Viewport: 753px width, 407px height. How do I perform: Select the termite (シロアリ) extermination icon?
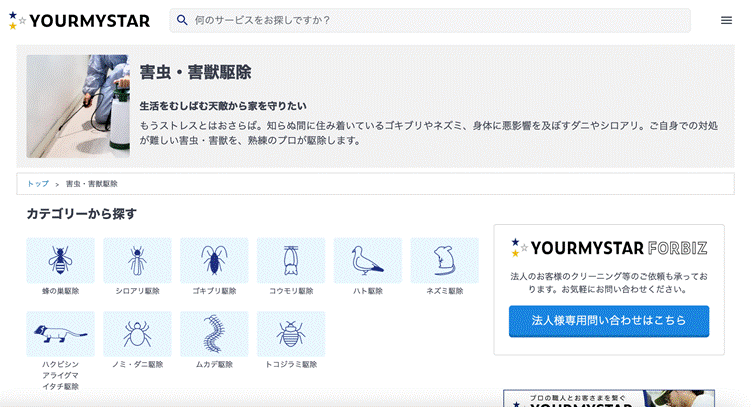point(138,261)
